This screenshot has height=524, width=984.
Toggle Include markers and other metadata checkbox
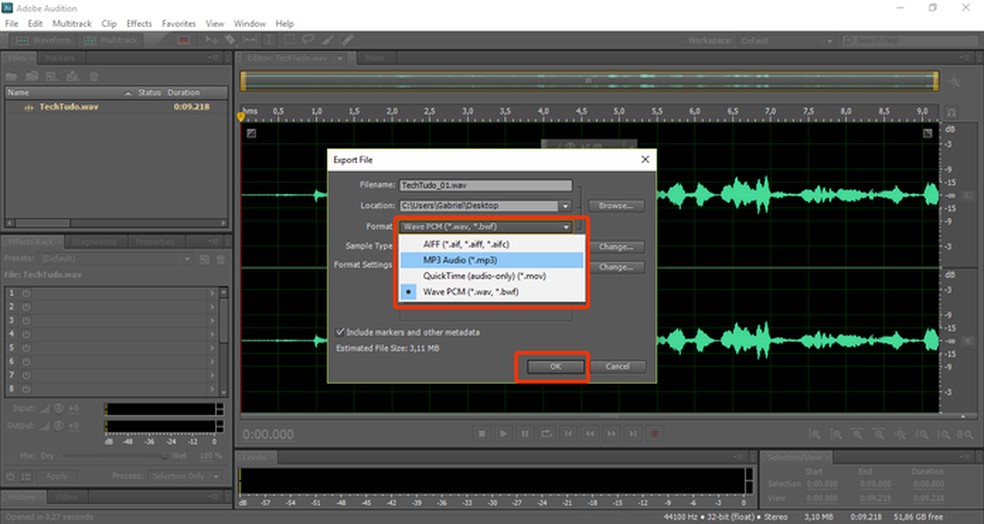coord(341,331)
